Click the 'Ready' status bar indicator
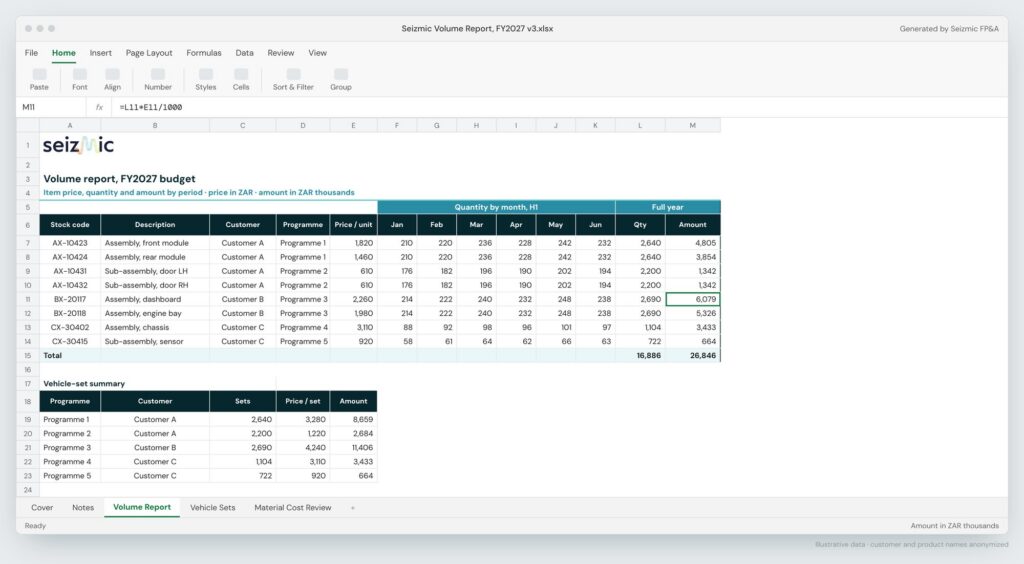The height and width of the screenshot is (564, 1024). click(x=35, y=525)
